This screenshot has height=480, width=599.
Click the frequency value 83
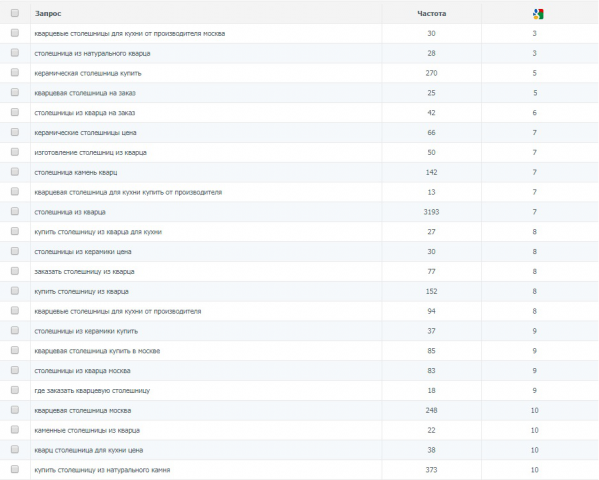pyautogui.click(x=431, y=371)
